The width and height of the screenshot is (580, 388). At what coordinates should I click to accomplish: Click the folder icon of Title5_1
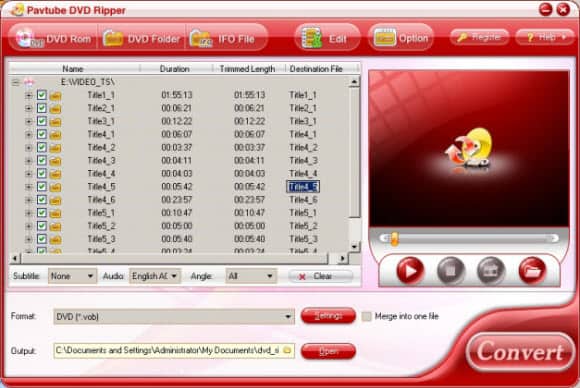click(x=55, y=213)
